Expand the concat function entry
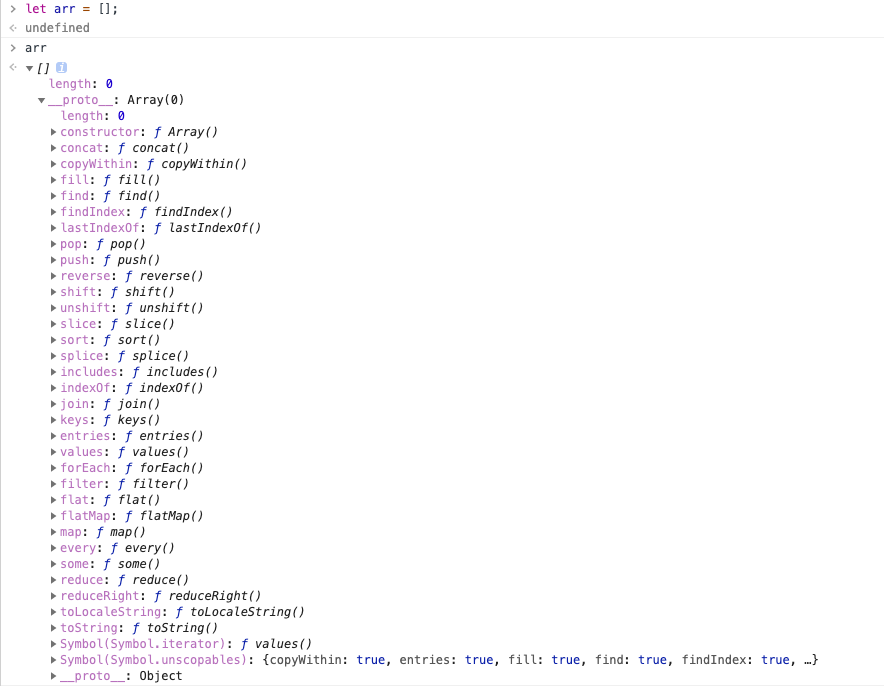This screenshot has height=686, width=884. pos(54,148)
